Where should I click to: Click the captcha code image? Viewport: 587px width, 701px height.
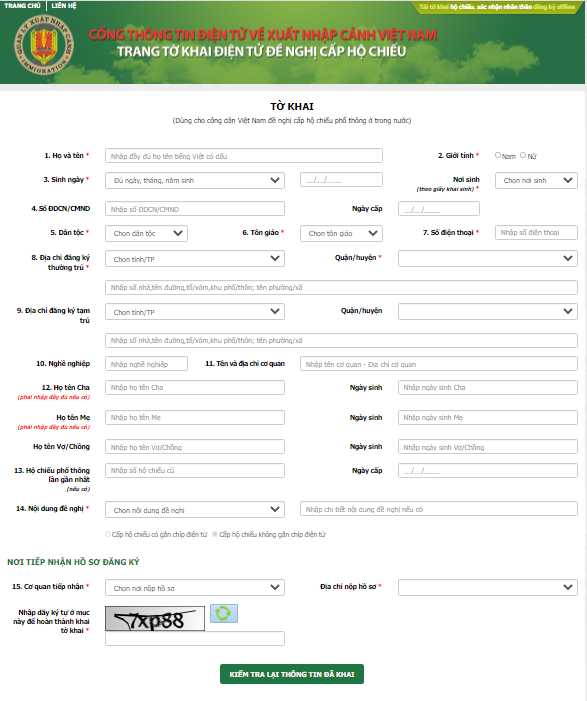click(155, 618)
